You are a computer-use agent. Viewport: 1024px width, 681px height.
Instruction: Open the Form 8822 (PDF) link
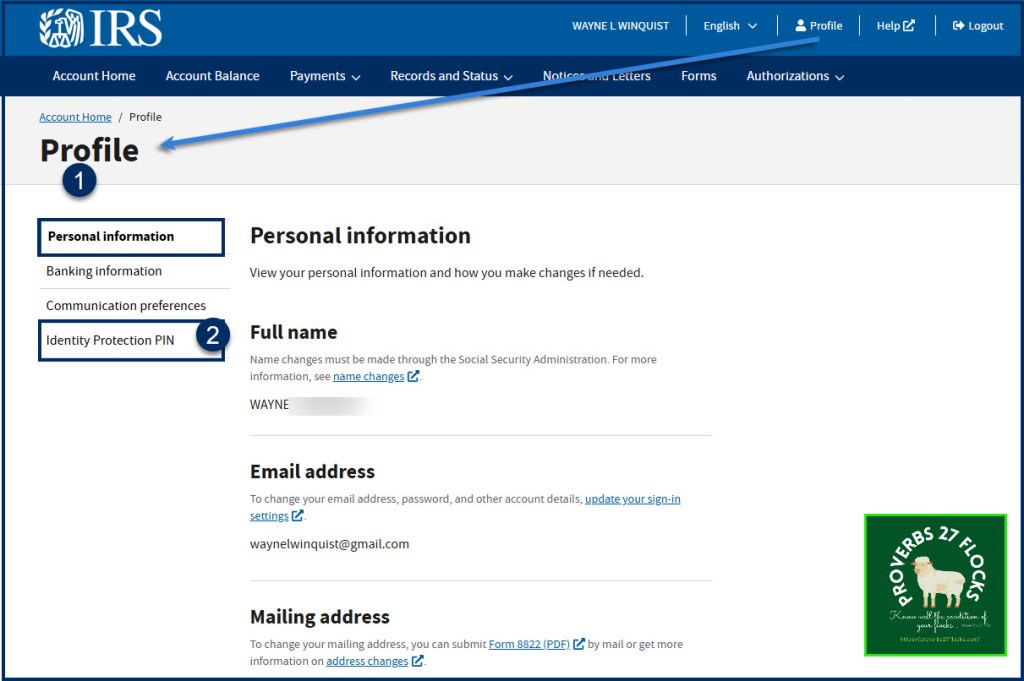tap(529, 644)
